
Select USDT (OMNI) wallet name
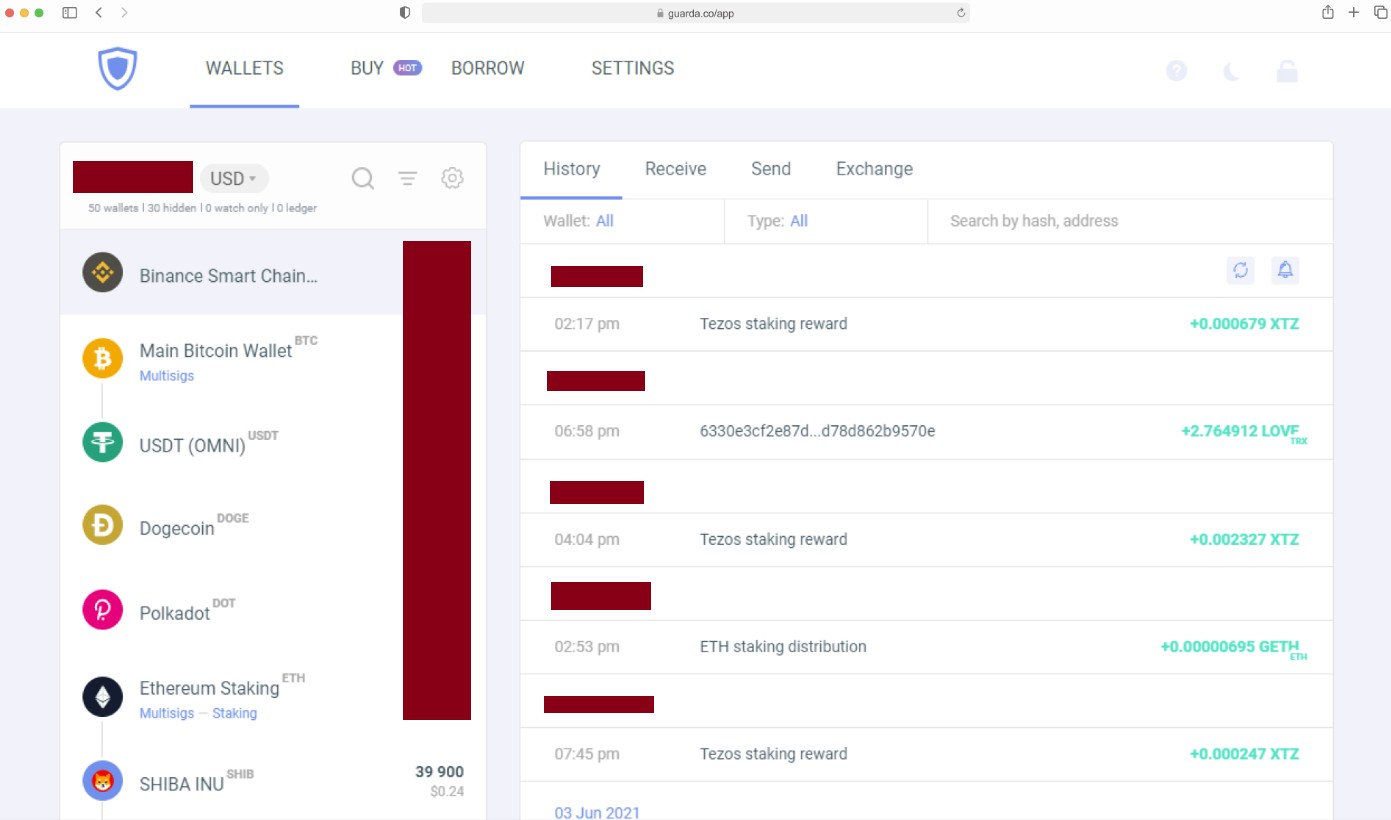pos(192,446)
